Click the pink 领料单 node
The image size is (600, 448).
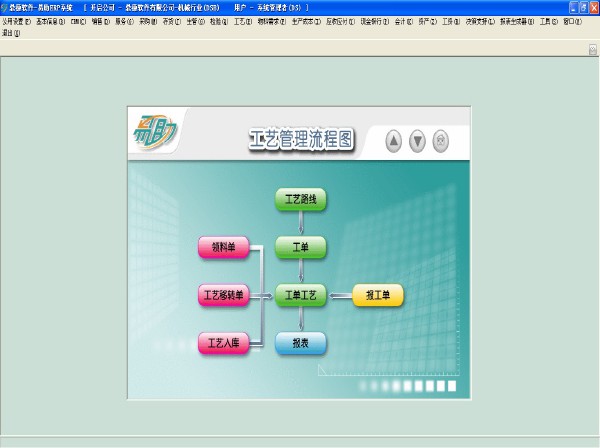point(223,247)
